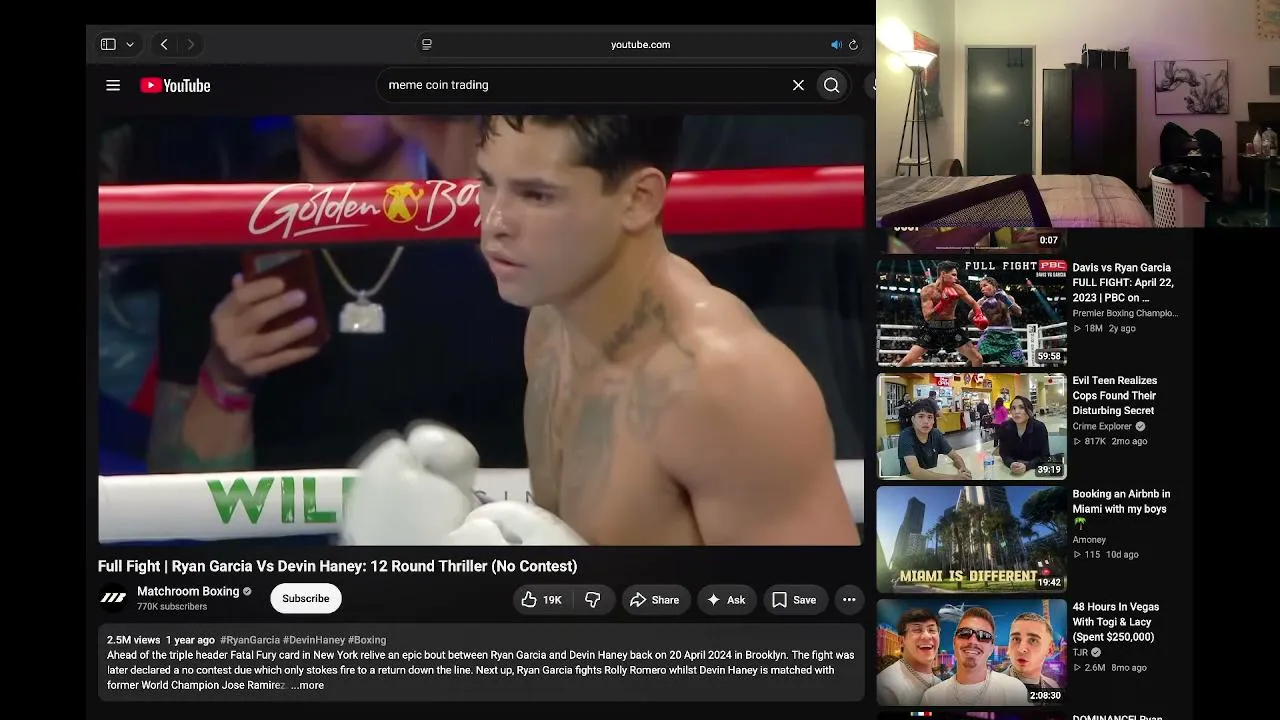Open the #DevinHaney hashtag
The height and width of the screenshot is (720, 1280).
point(314,640)
